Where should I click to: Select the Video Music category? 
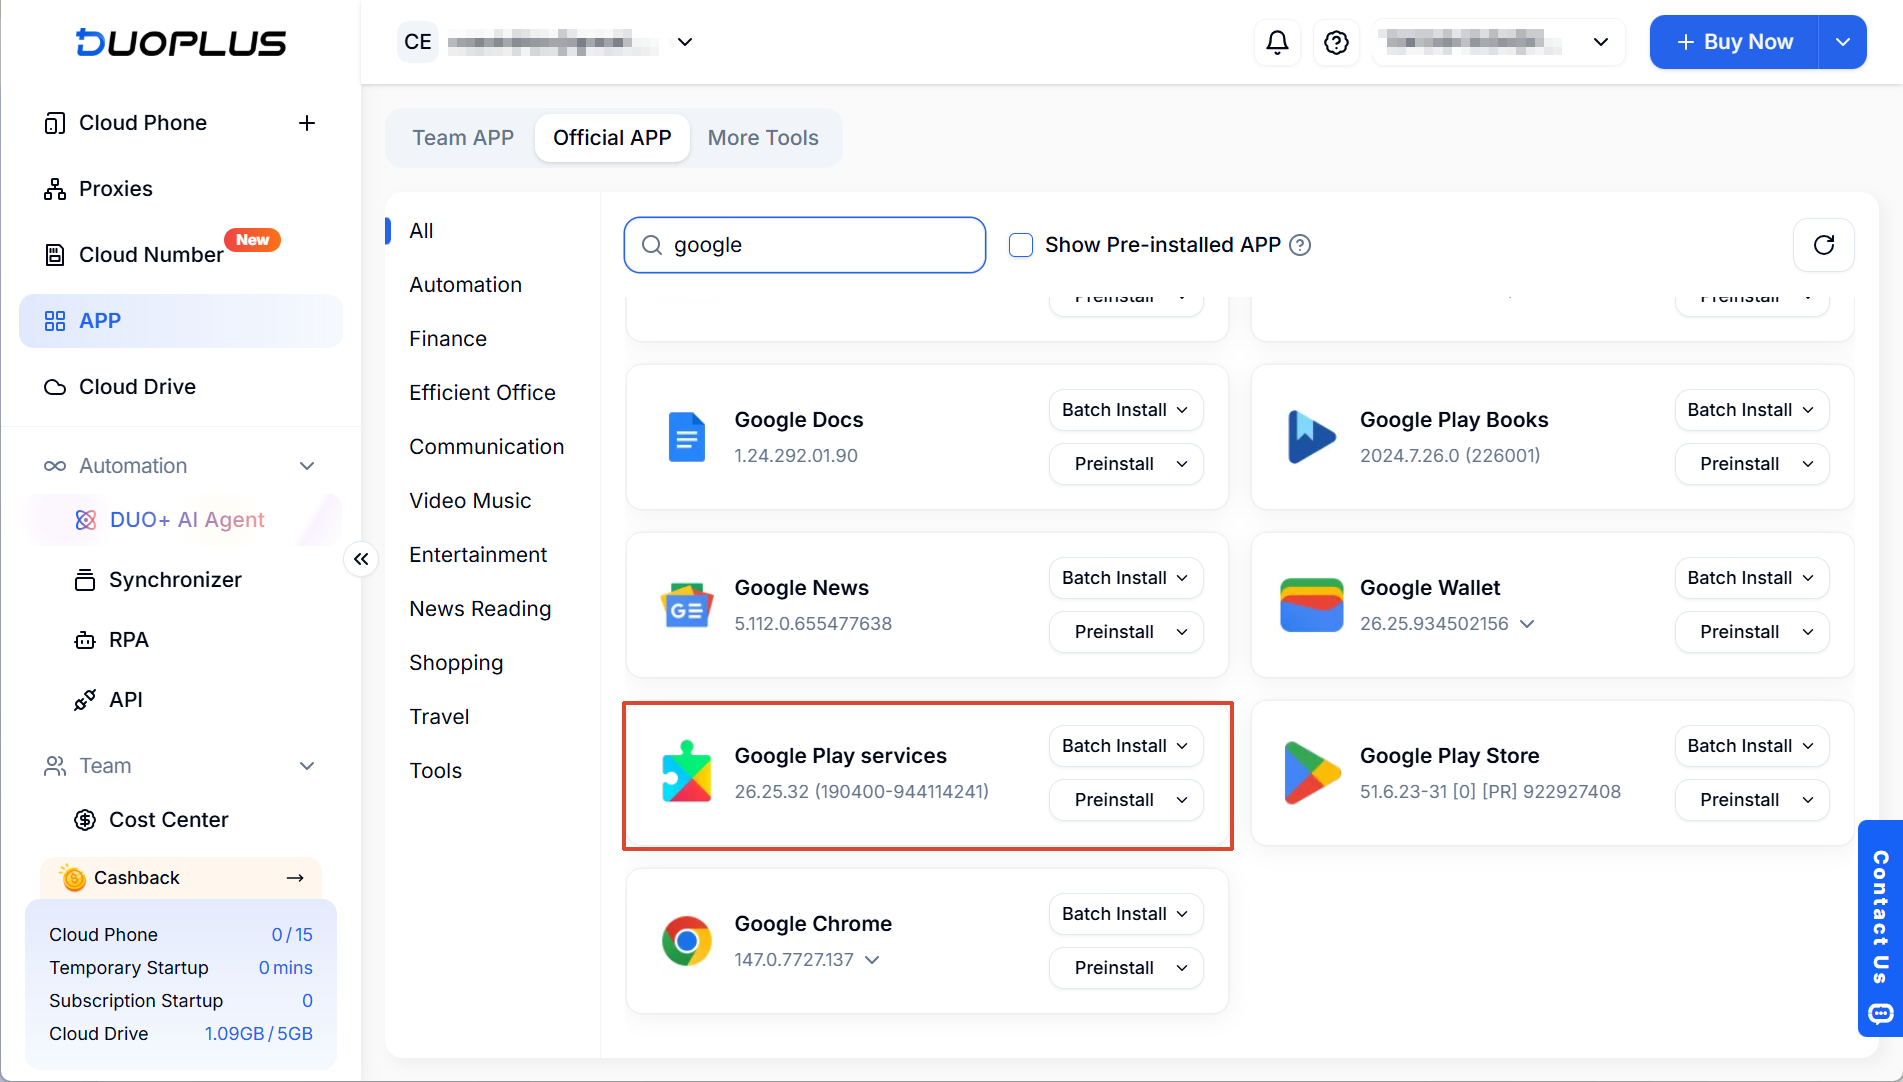[470, 501]
